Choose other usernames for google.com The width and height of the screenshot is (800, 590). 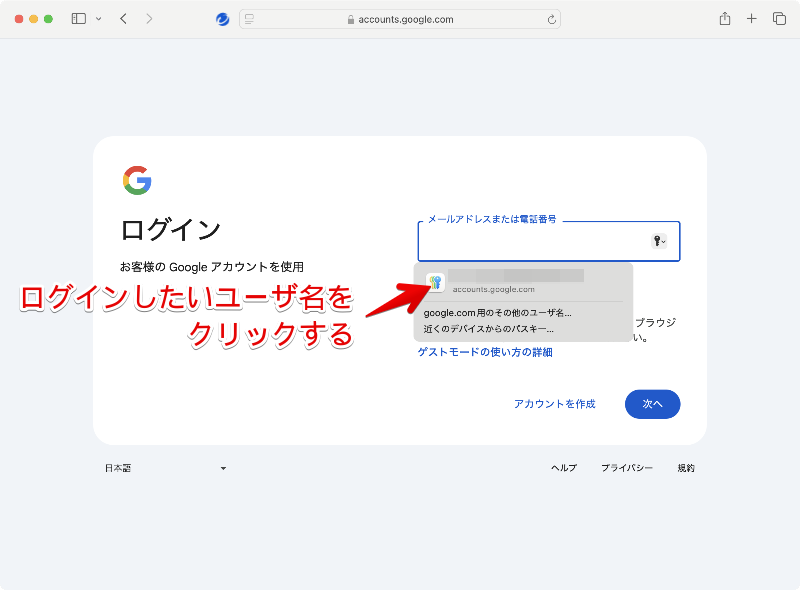[497, 313]
